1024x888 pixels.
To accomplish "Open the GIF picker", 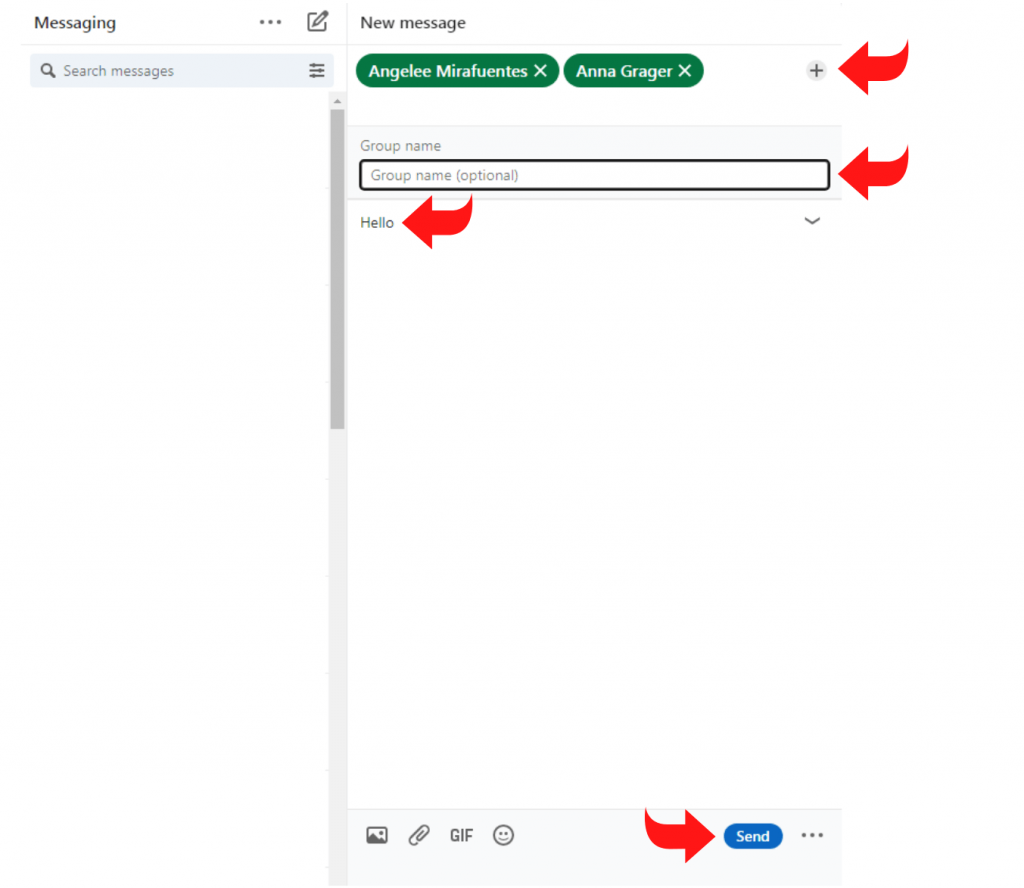I will (x=461, y=835).
